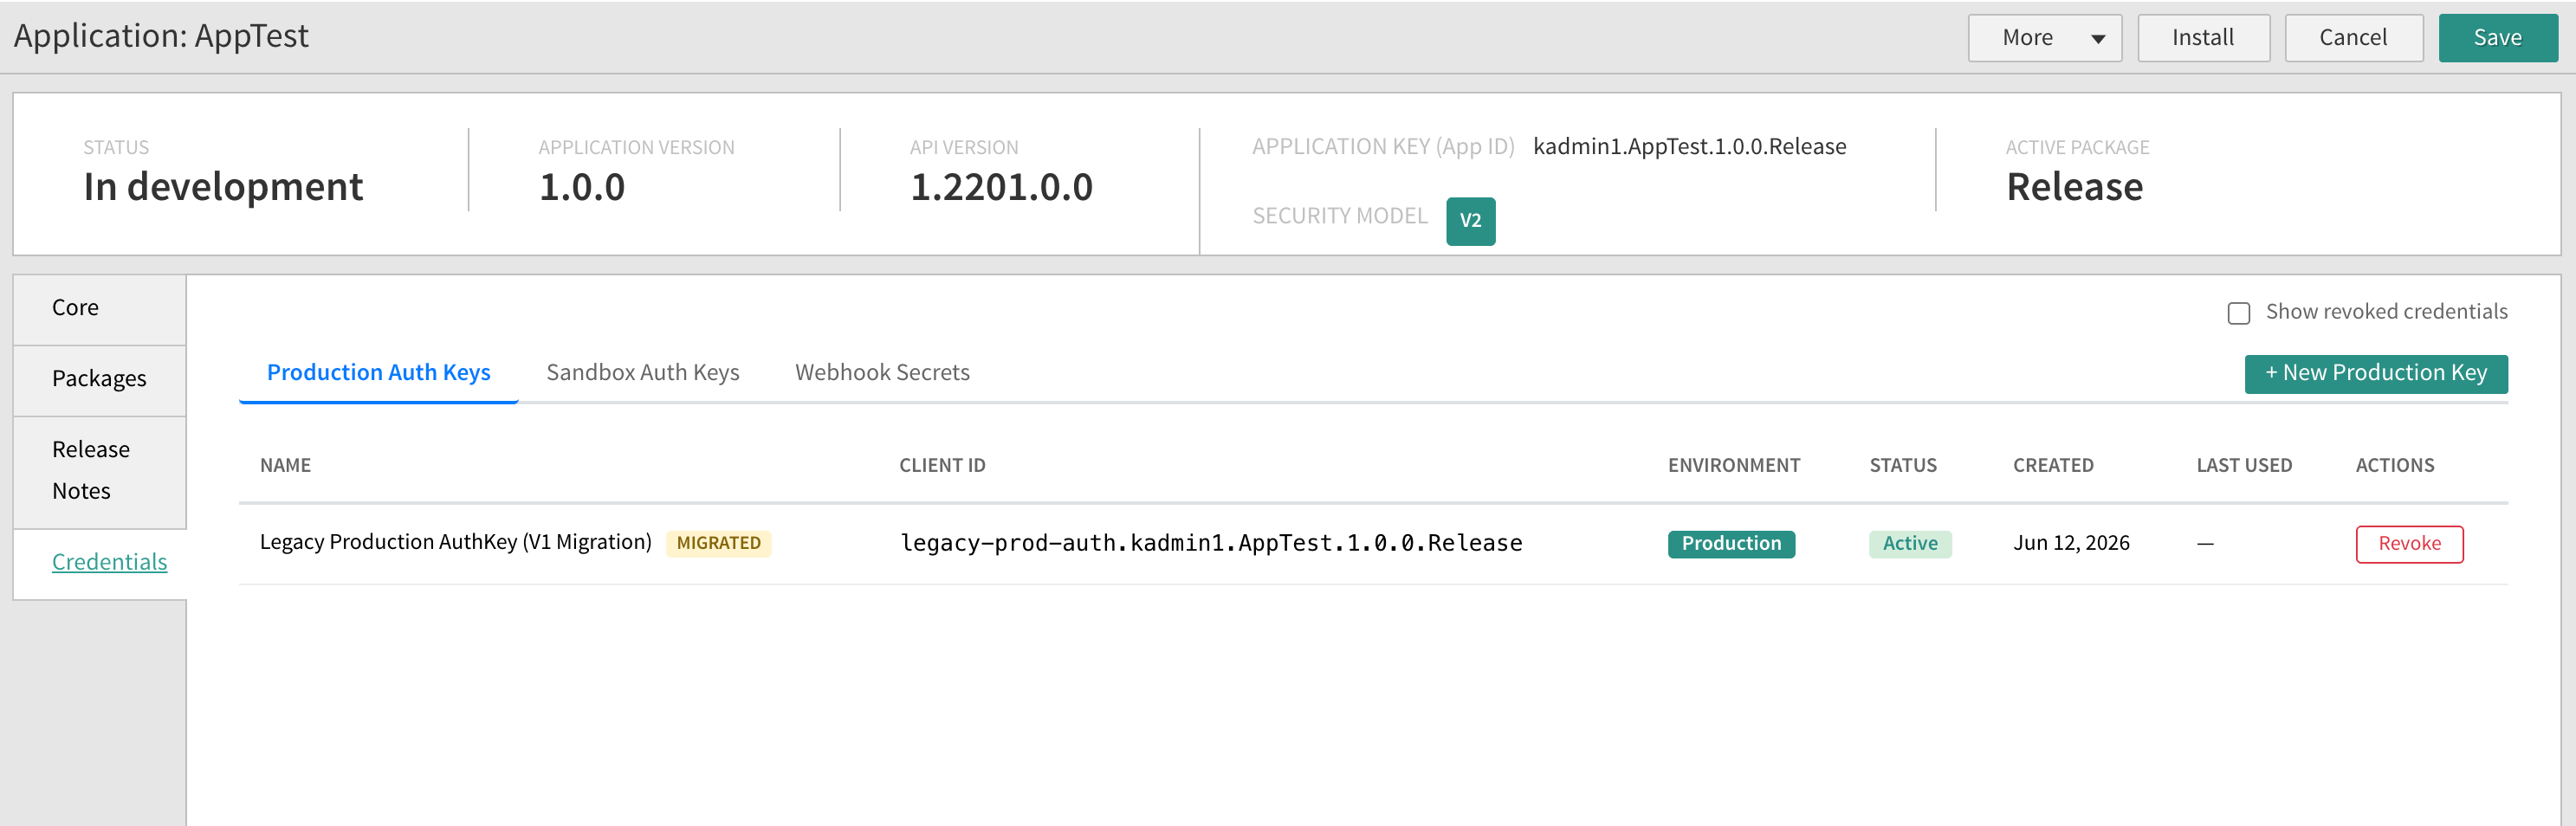Switch to Production Auth Keys tab
2576x826 pixels.
point(378,372)
